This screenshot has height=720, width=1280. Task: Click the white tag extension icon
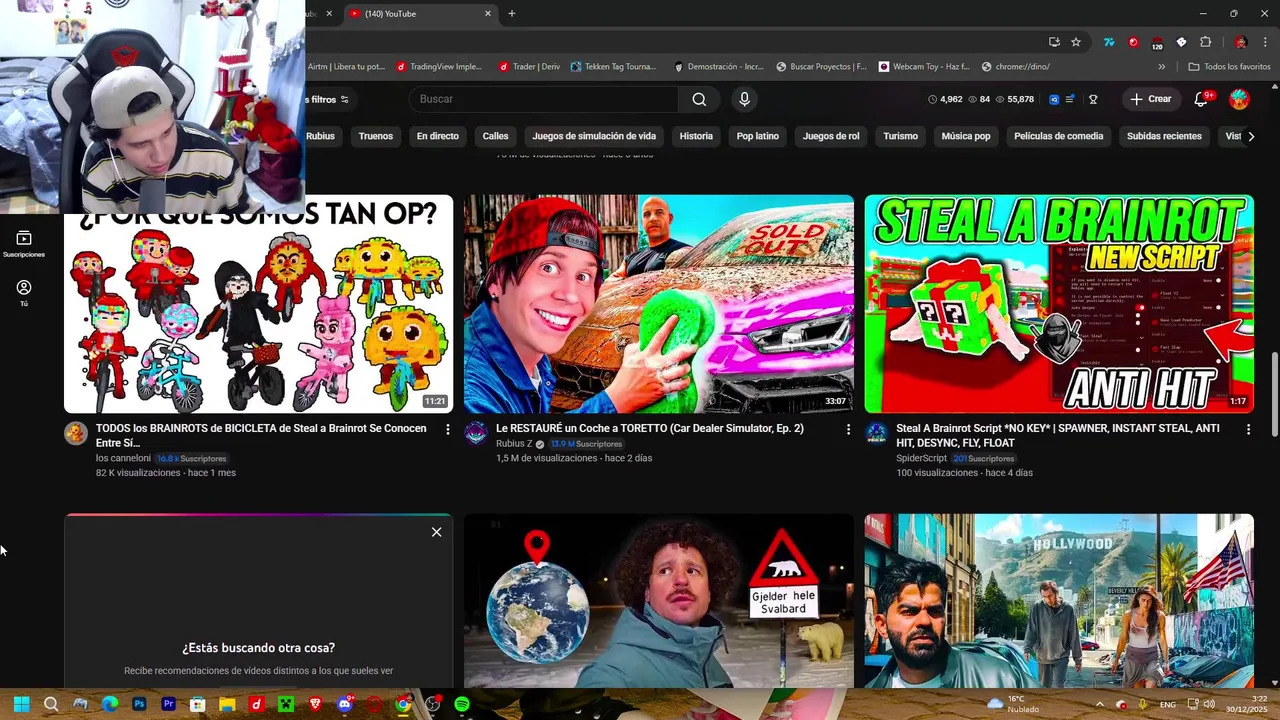1181,42
